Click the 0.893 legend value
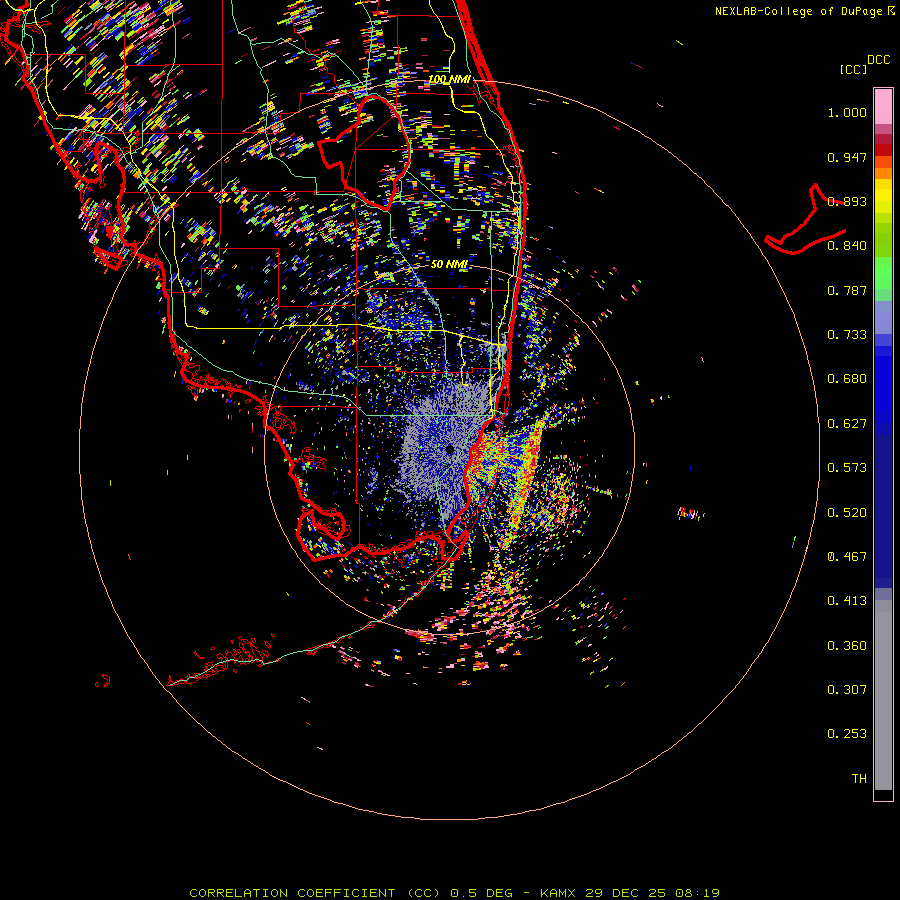Viewport: 900px width, 900px height. (847, 201)
